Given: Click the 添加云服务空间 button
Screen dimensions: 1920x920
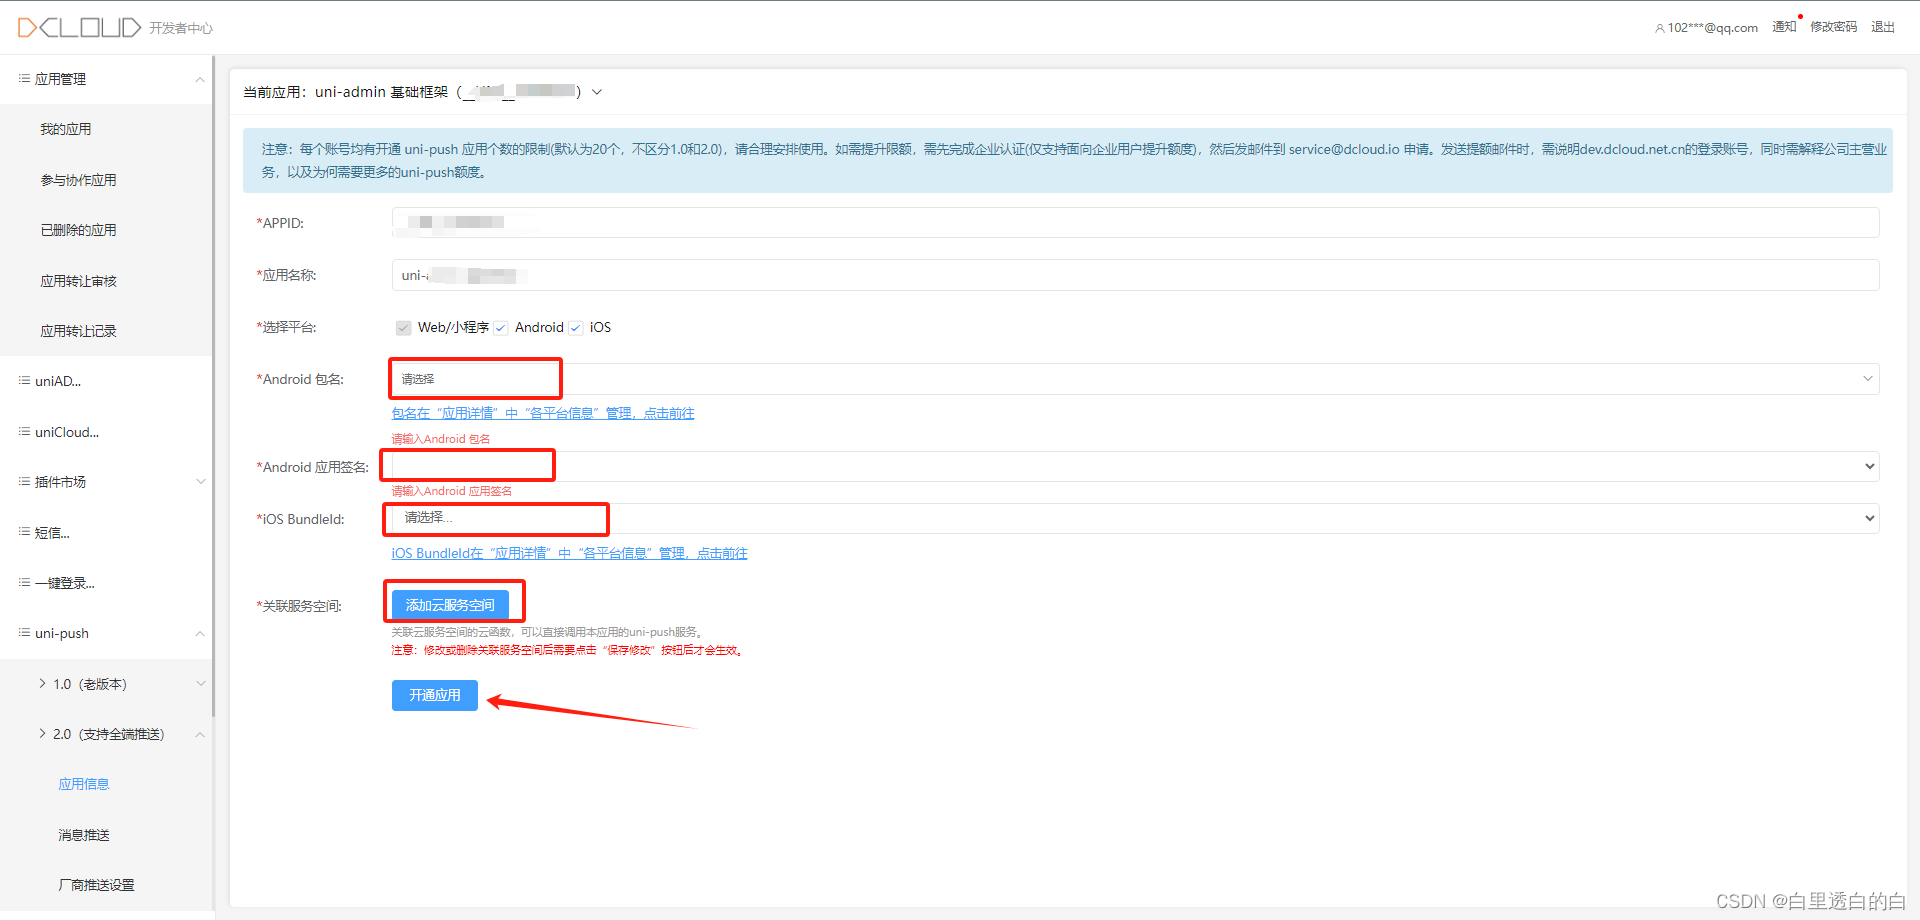Looking at the screenshot, I should (x=450, y=605).
